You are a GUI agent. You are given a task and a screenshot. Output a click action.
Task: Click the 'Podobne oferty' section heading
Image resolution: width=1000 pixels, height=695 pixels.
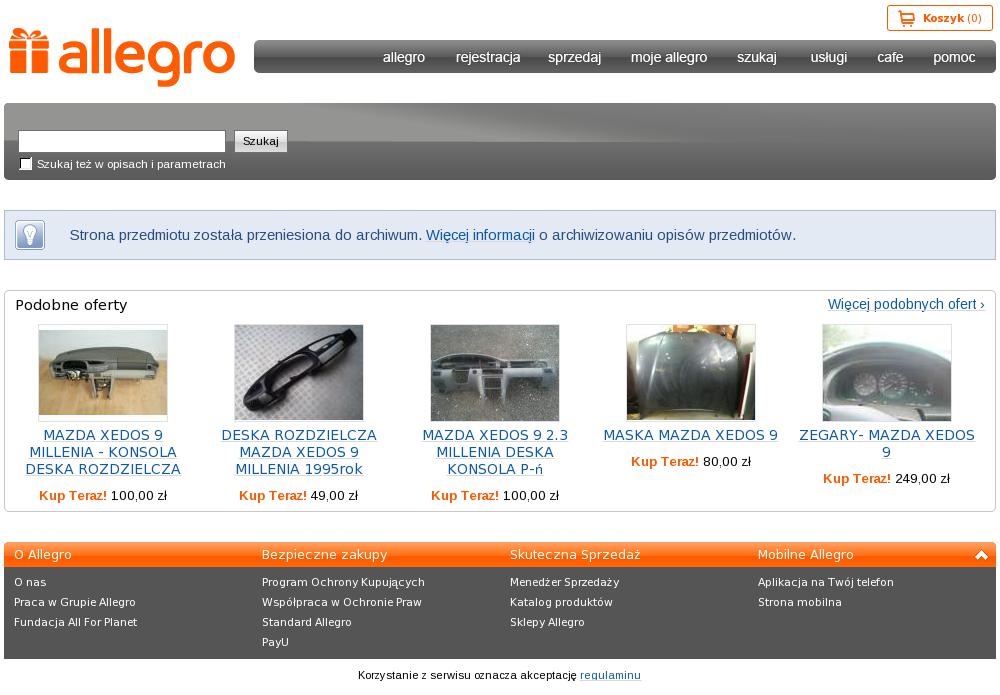coord(71,305)
